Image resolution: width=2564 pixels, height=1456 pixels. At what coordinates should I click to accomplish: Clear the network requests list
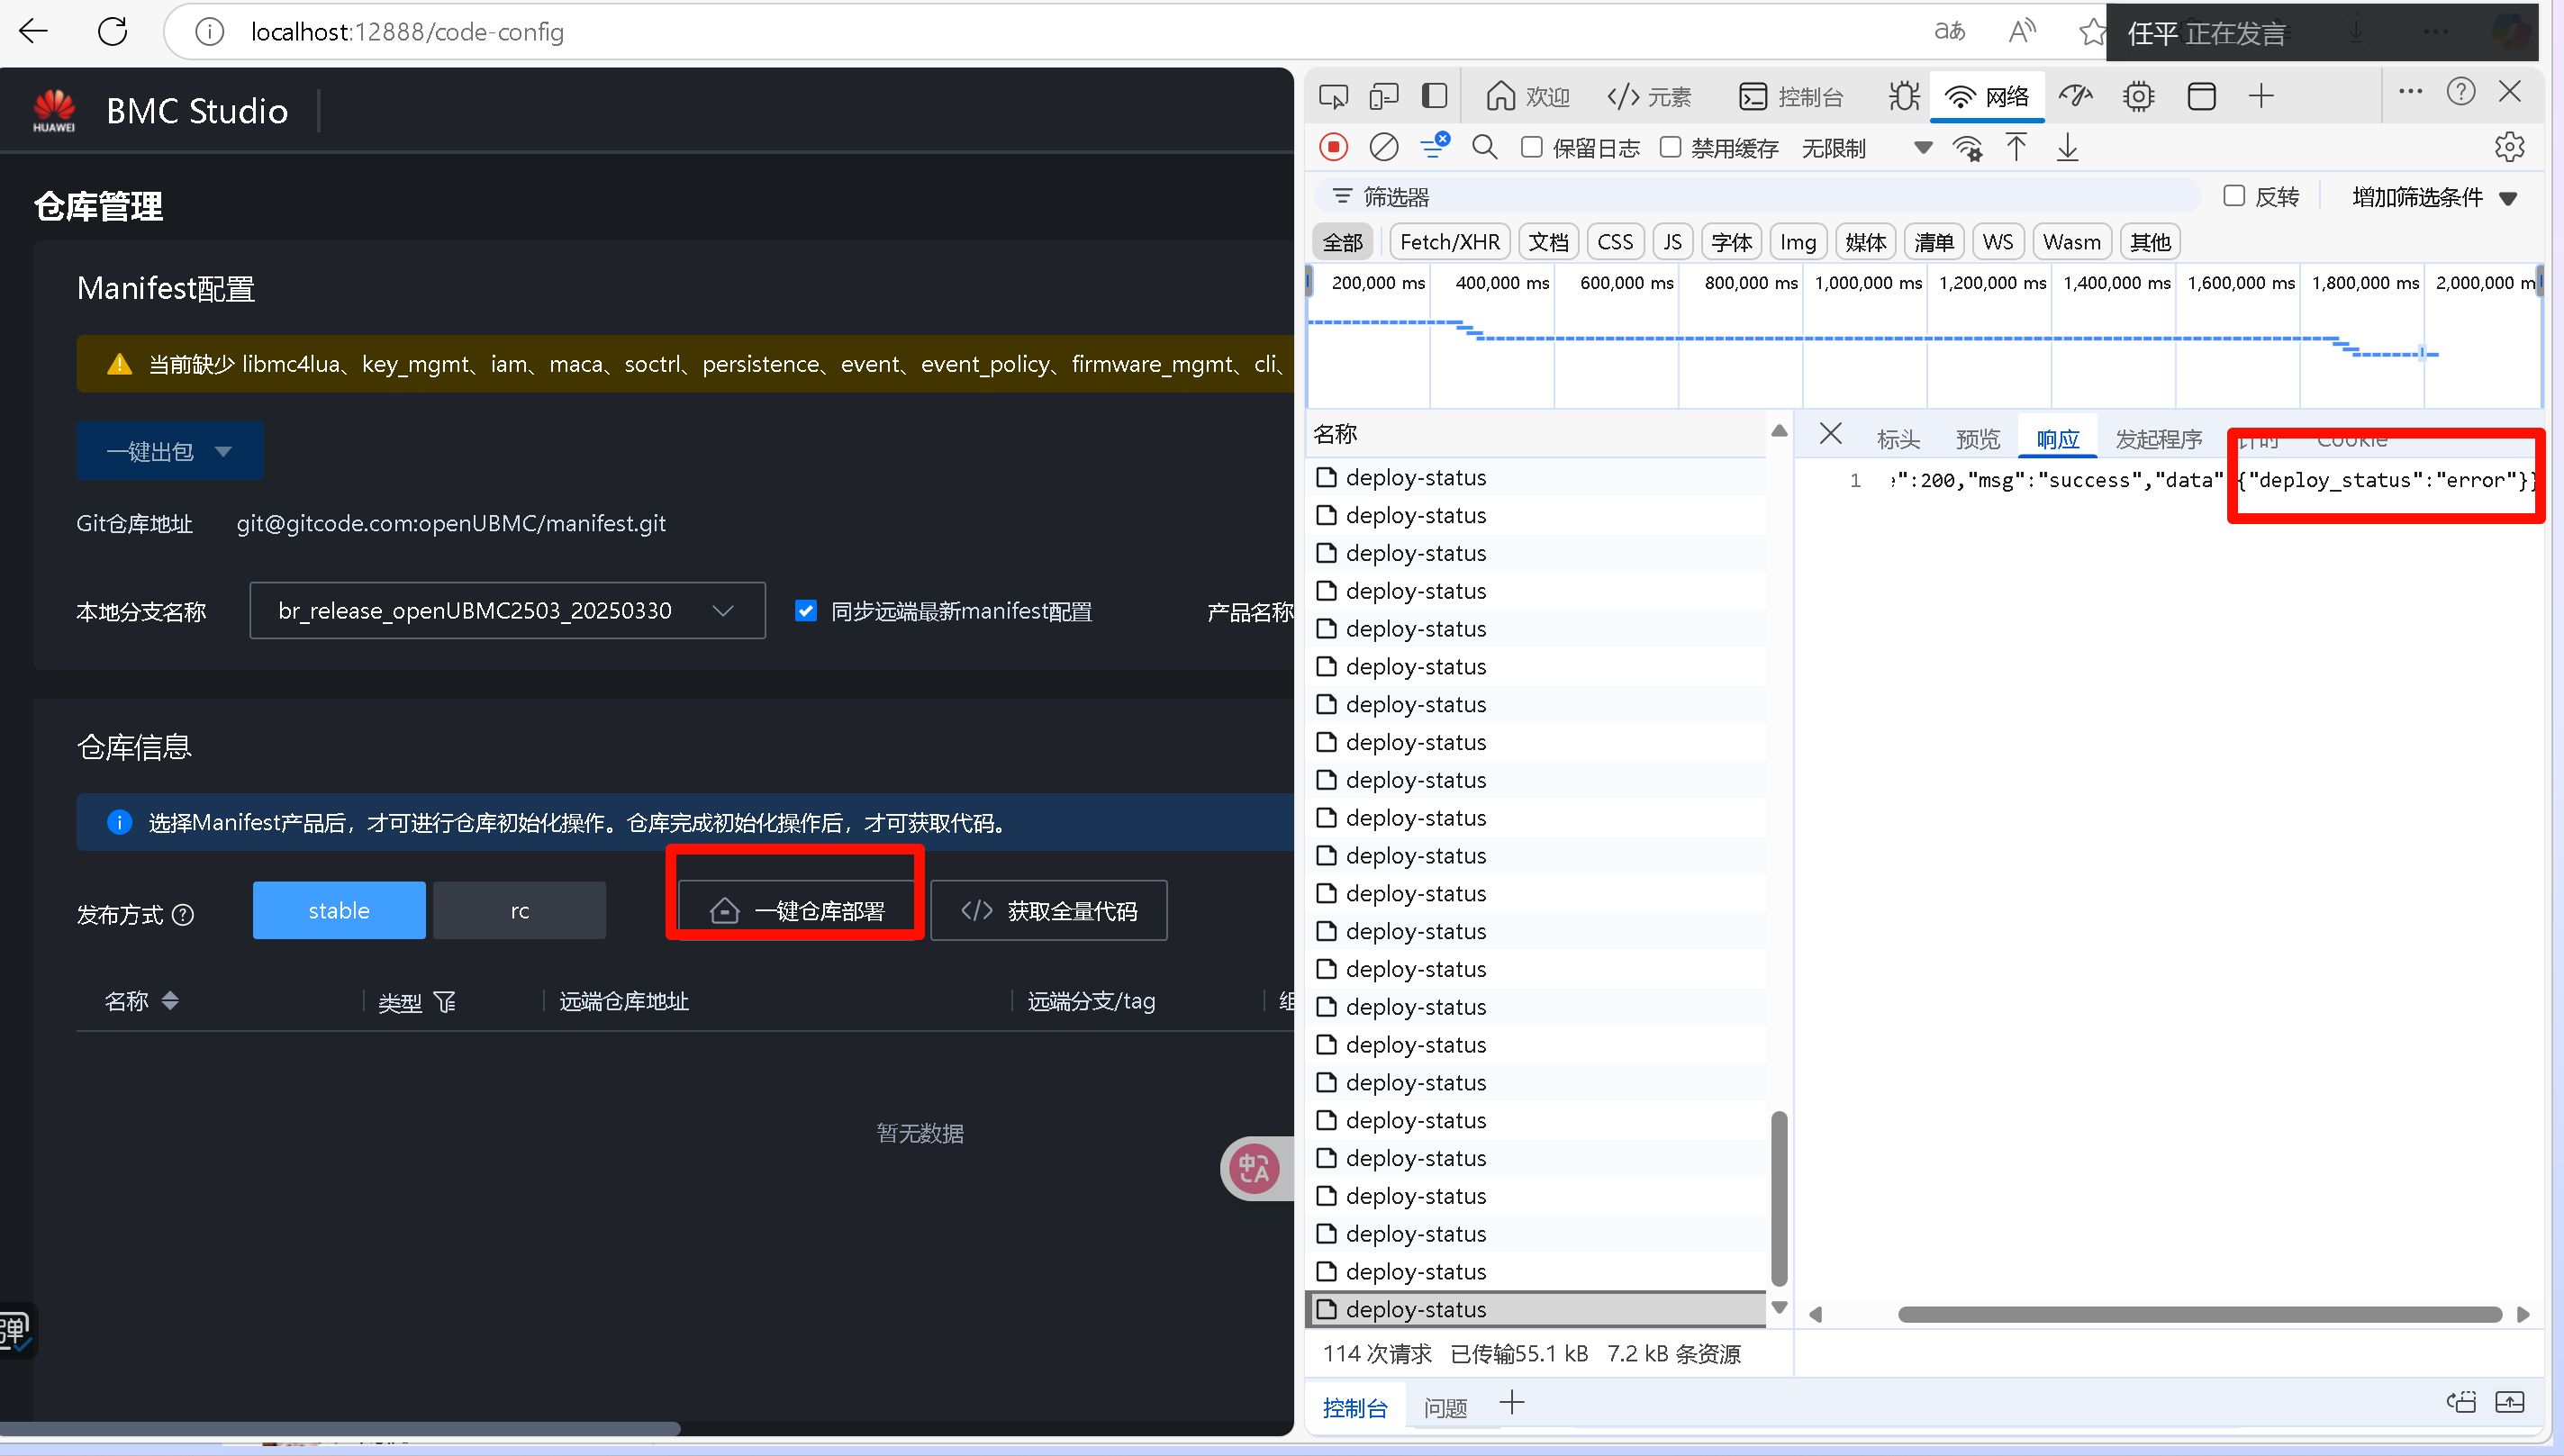click(x=1383, y=146)
